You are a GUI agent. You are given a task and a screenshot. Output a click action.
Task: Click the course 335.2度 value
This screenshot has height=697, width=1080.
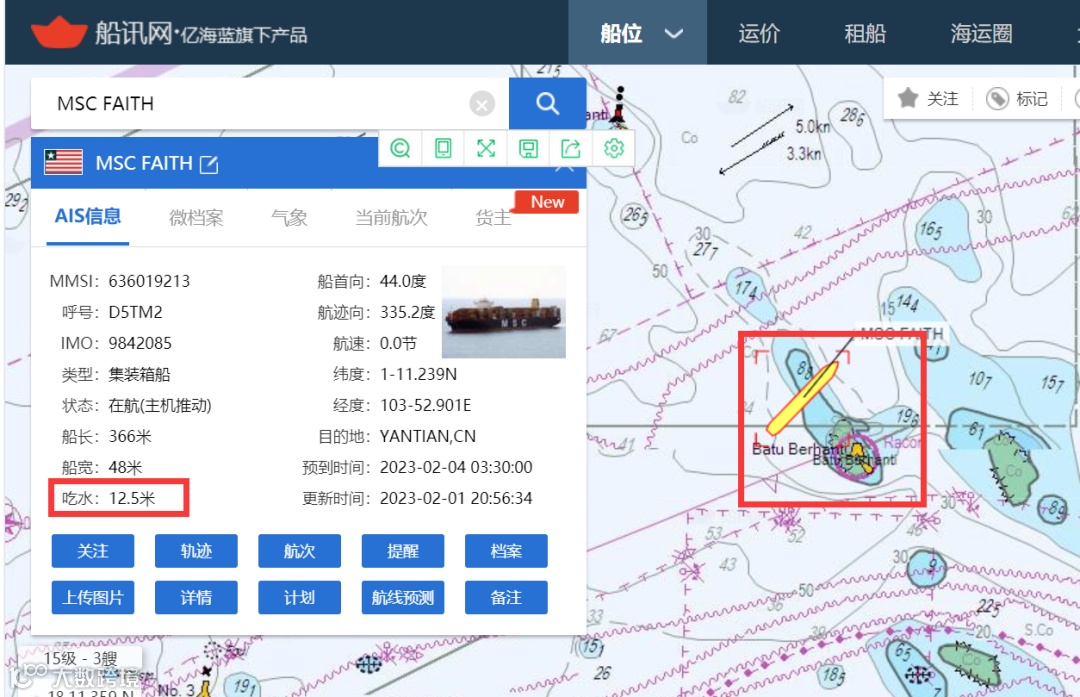click(x=408, y=312)
